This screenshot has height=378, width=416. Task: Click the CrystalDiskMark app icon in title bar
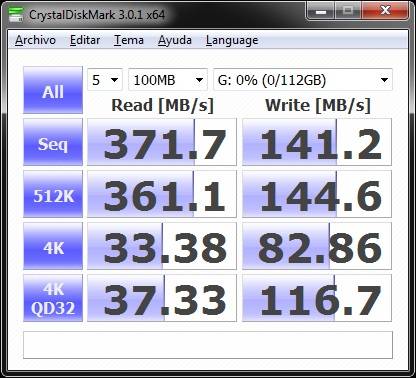pos(16,15)
